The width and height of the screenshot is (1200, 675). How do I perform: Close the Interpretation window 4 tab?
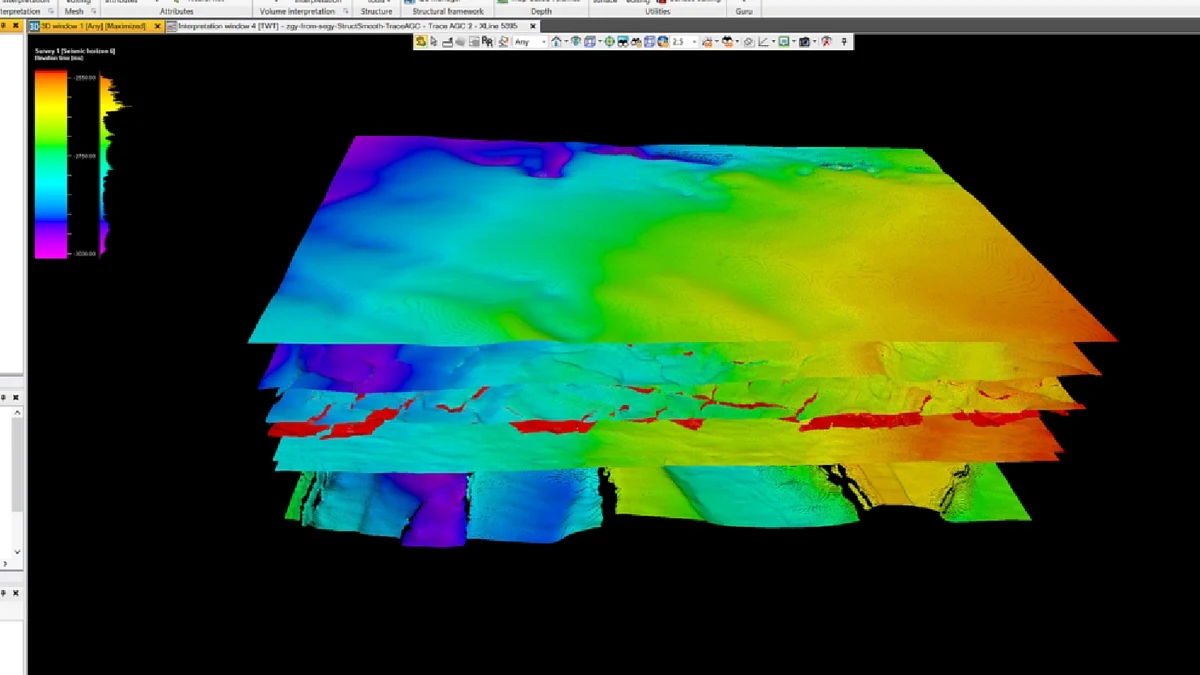point(534,26)
